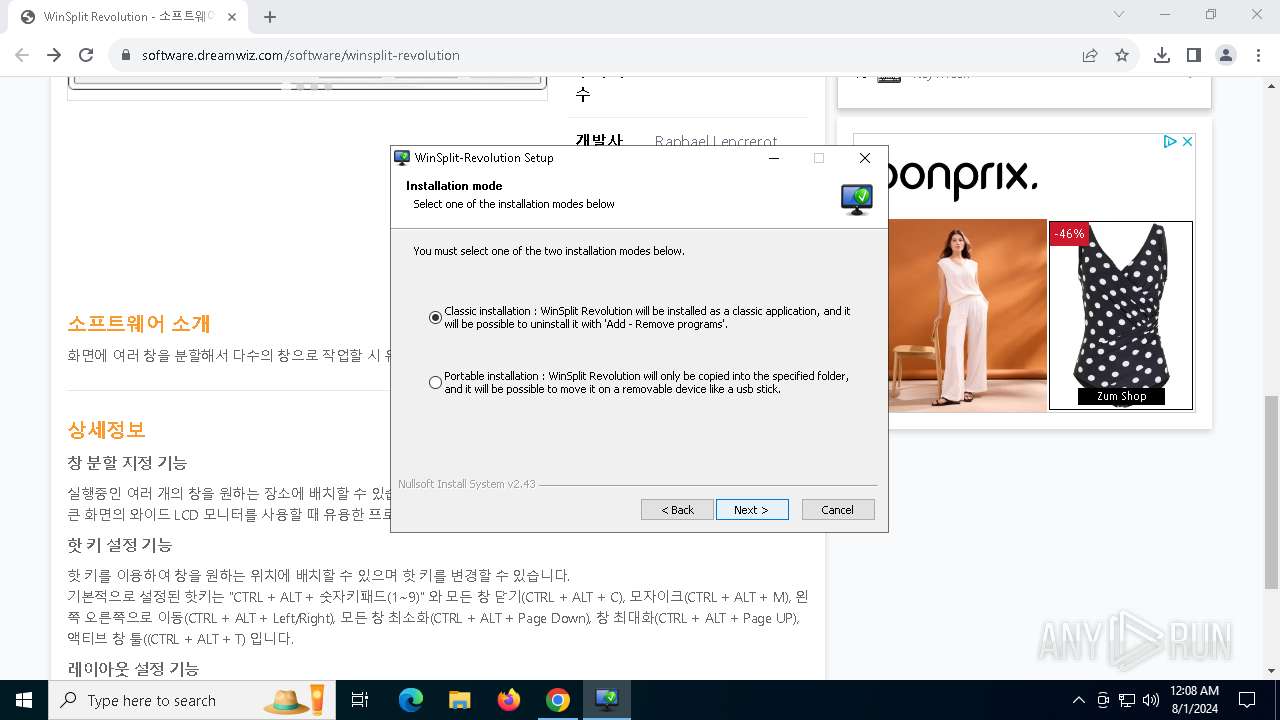This screenshot has height=720, width=1280.
Task: Click the Chrome address bar URL
Action: point(300,55)
